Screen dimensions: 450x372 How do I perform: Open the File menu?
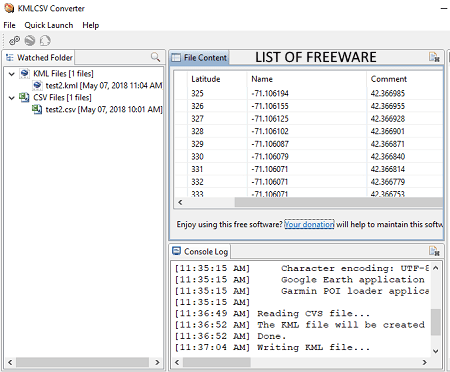[9, 25]
